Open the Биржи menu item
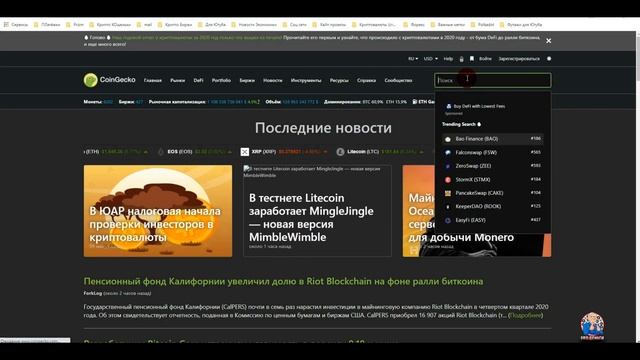The image size is (640, 360). click(247, 80)
